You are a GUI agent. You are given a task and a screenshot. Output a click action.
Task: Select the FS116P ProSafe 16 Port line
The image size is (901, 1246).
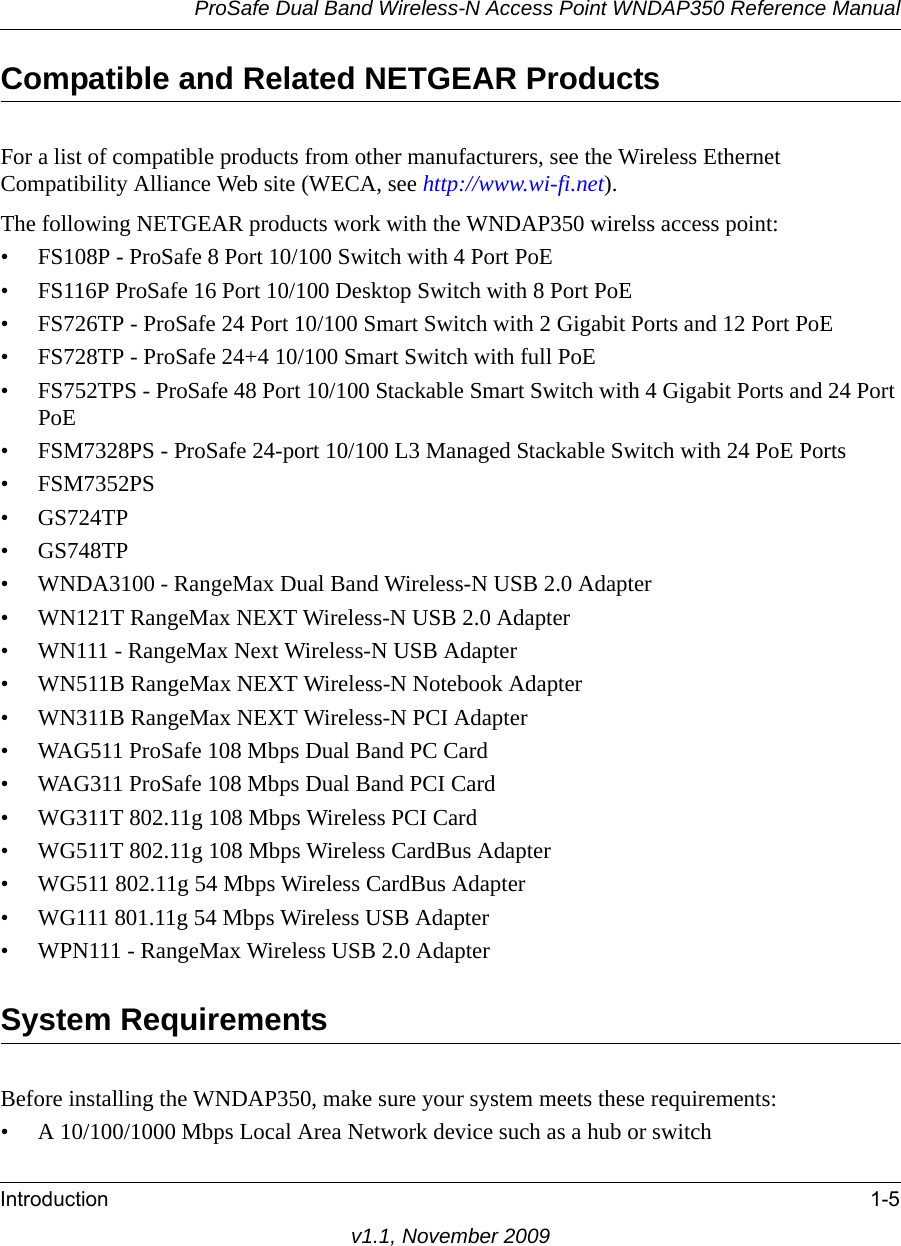(335, 291)
